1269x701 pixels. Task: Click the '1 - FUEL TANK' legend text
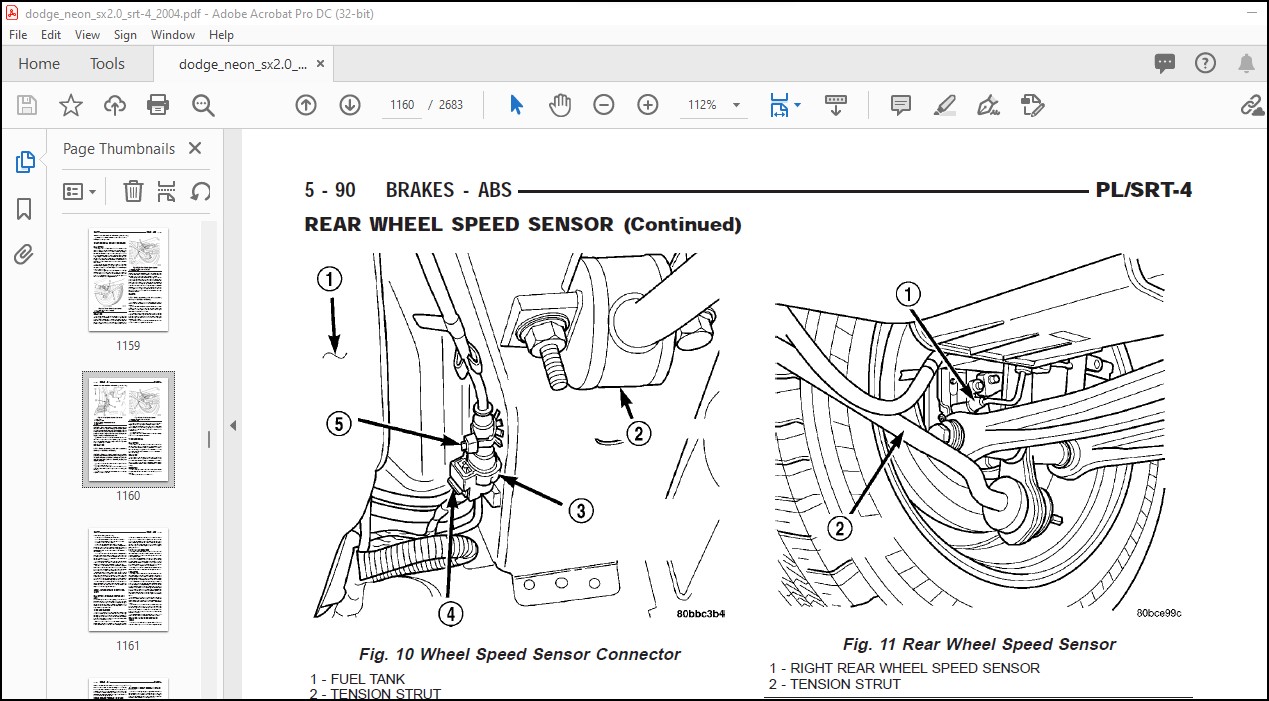click(357, 679)
